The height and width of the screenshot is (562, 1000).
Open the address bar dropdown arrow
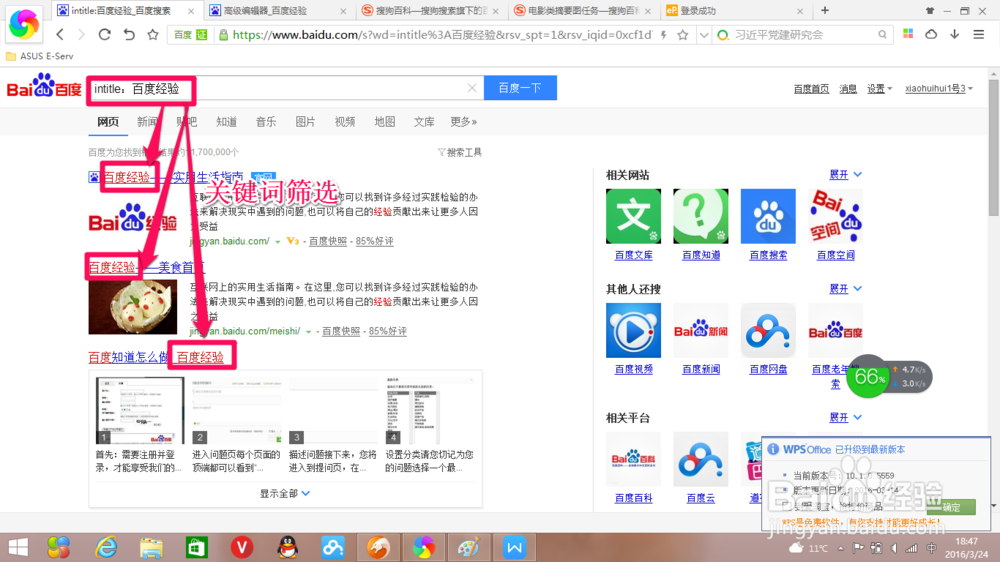(x=703, y=35)
